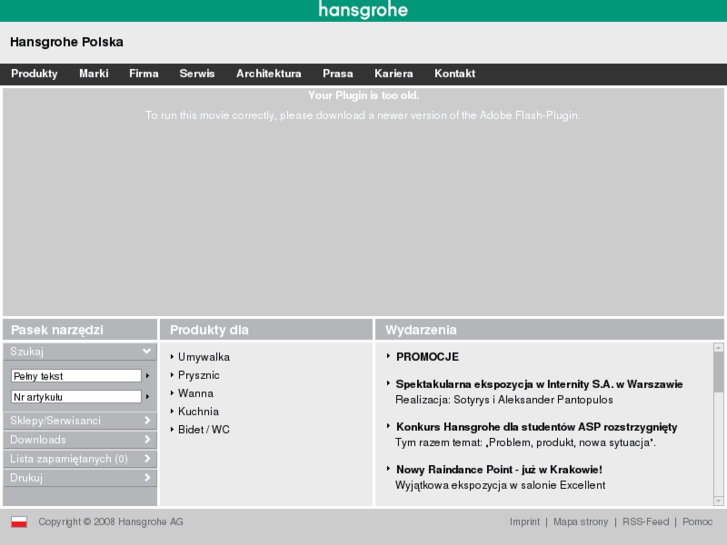Open the Kontakt menu

point(455,74)
